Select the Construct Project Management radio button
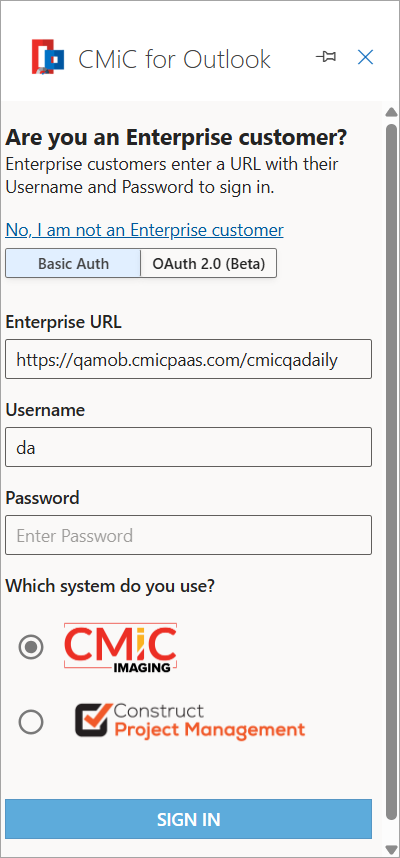The image size is (400, 858). click(x=31, y=722)
